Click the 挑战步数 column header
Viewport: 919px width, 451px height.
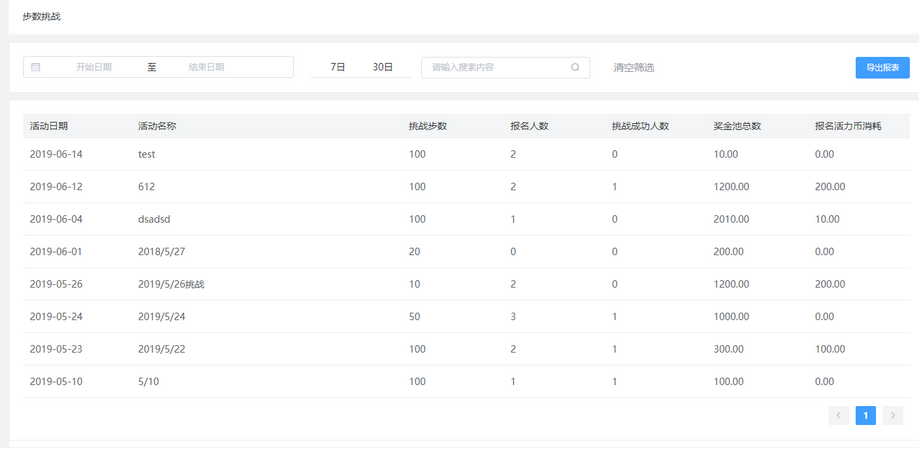[427, 126]
